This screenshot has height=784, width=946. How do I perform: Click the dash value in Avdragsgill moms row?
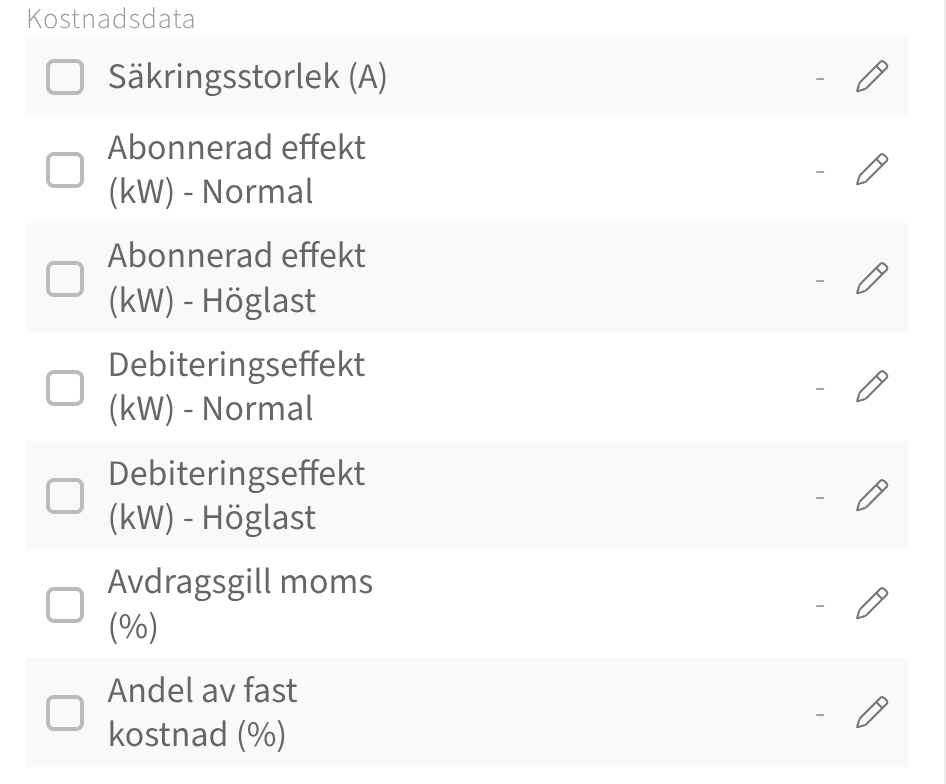coord(820,605)
